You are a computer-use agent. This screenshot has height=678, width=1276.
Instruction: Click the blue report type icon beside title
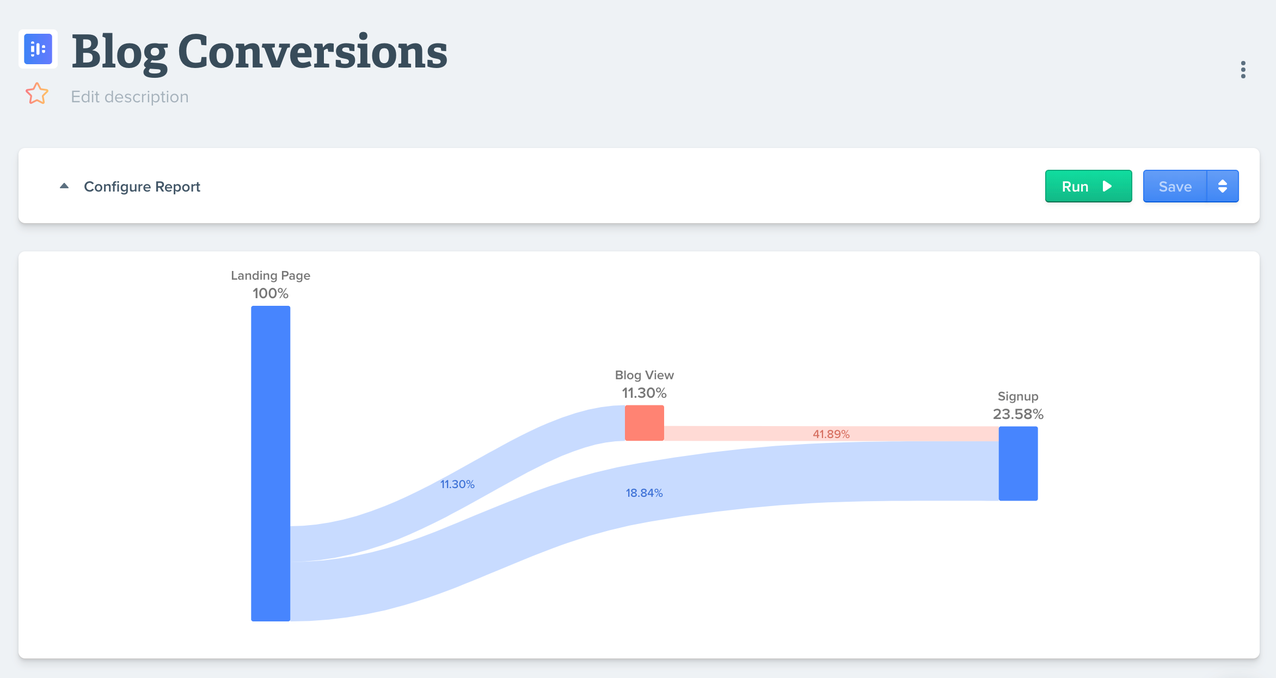pos(38,48)
